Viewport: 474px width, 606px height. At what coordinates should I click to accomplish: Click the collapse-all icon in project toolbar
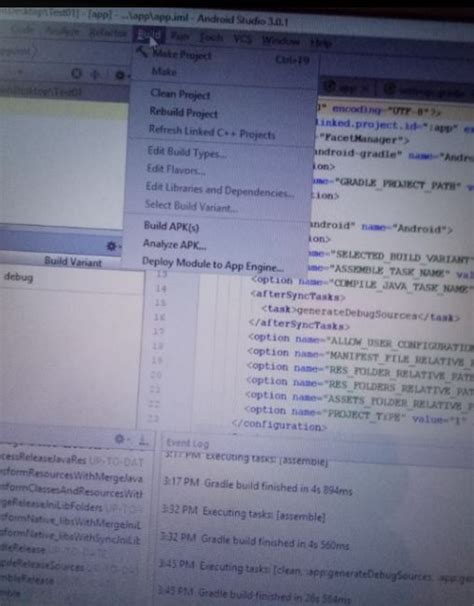pyautogui.click(x=95, y=74)
